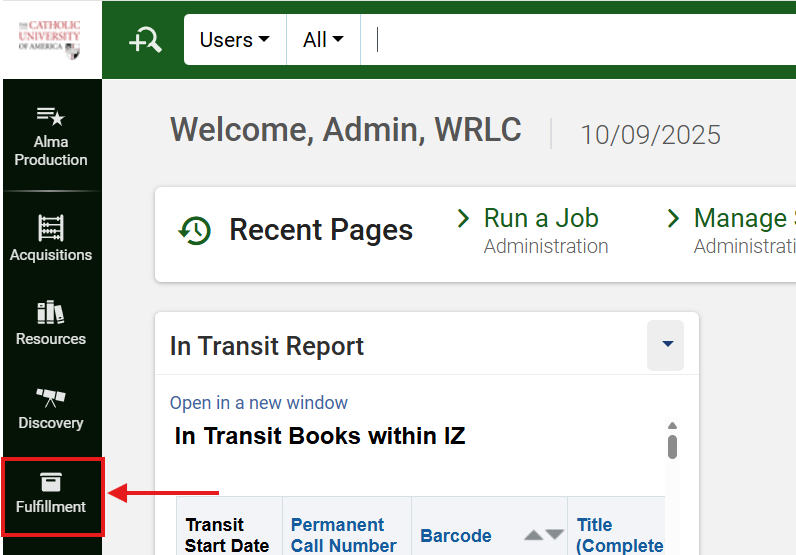Expand the All search field dropdown
Image resolution: width=796 pixels, height=555 pixels.
323,40
